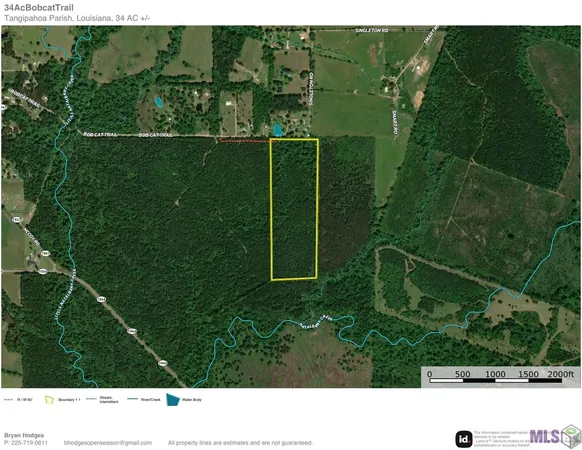Click the River/Creek legend label
Screen dimensions: 582x450
150,400
